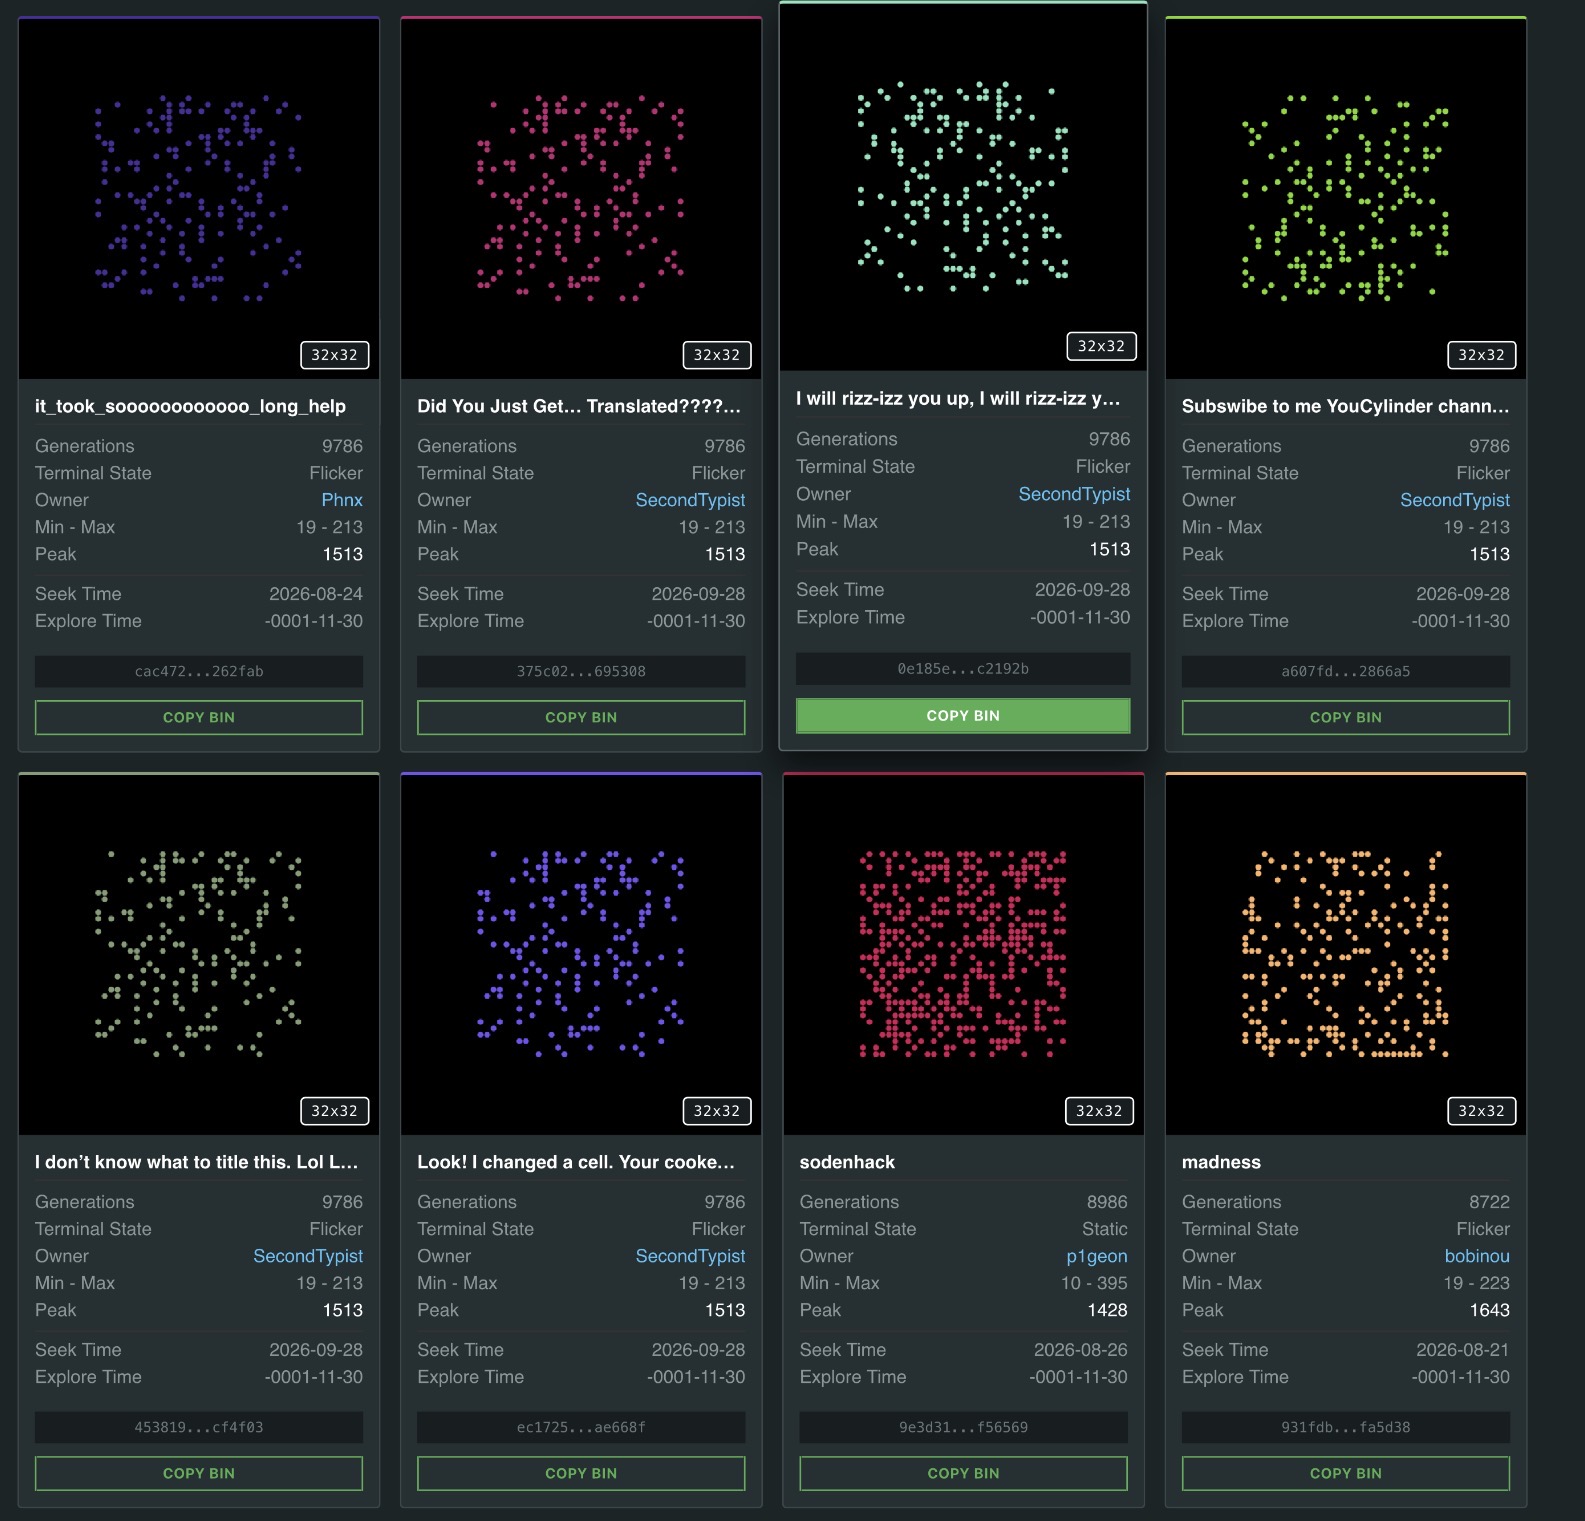Click the highlighted Copy Bin on rizz-izz card
Viewport: 1585px width, 1521px height.
[963, 715]
